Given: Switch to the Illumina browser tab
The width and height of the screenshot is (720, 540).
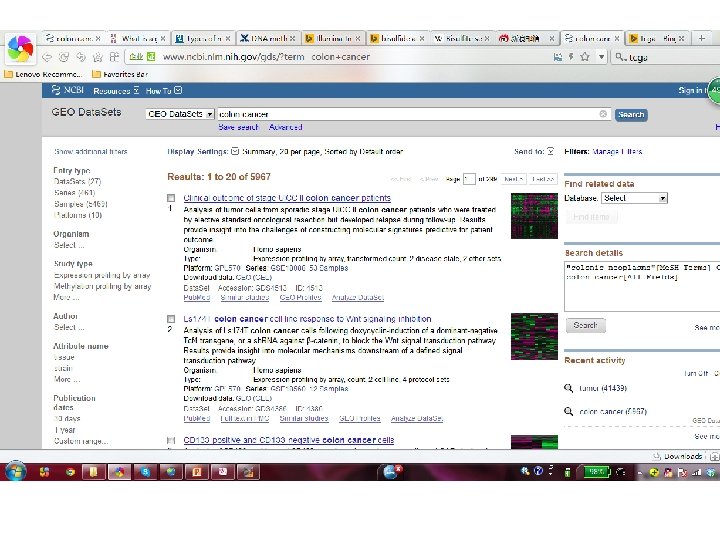Looking at the screenshot, I should pos(333,39).
